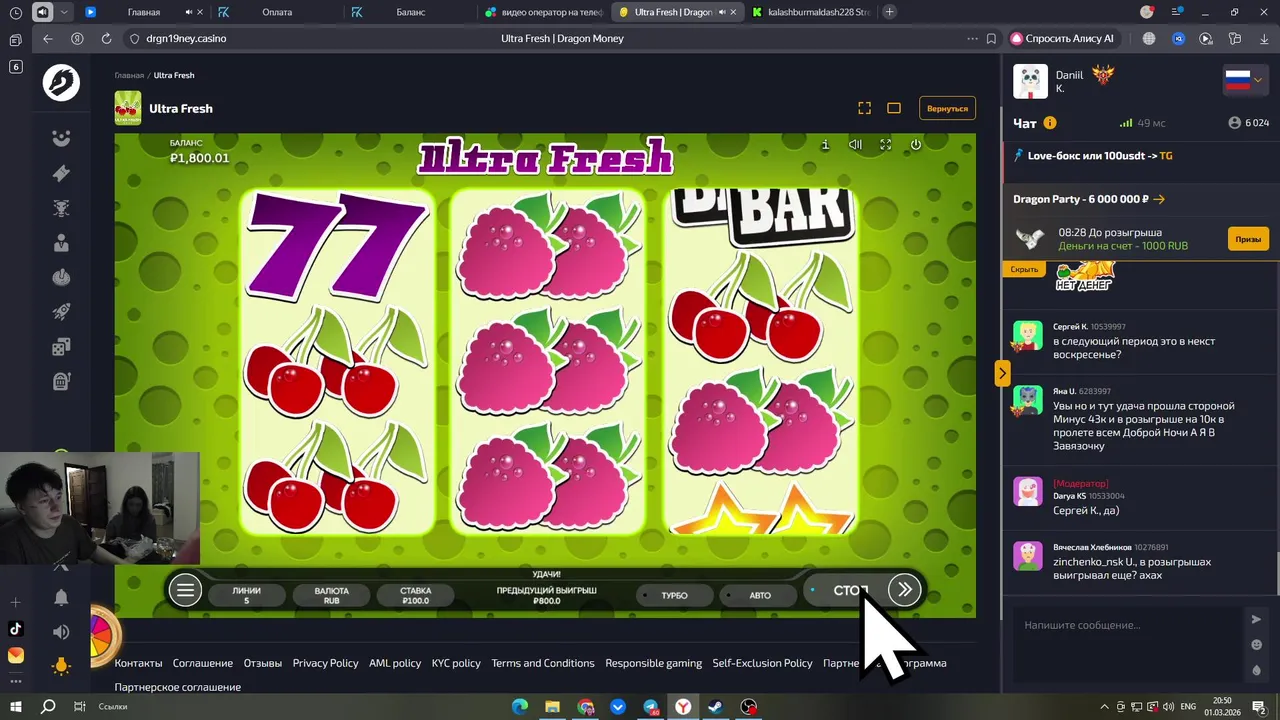This screenshot has width=1280, height=720.
Task: Open the wheel-style icon in sidebar
Action: tap(61, 277)
